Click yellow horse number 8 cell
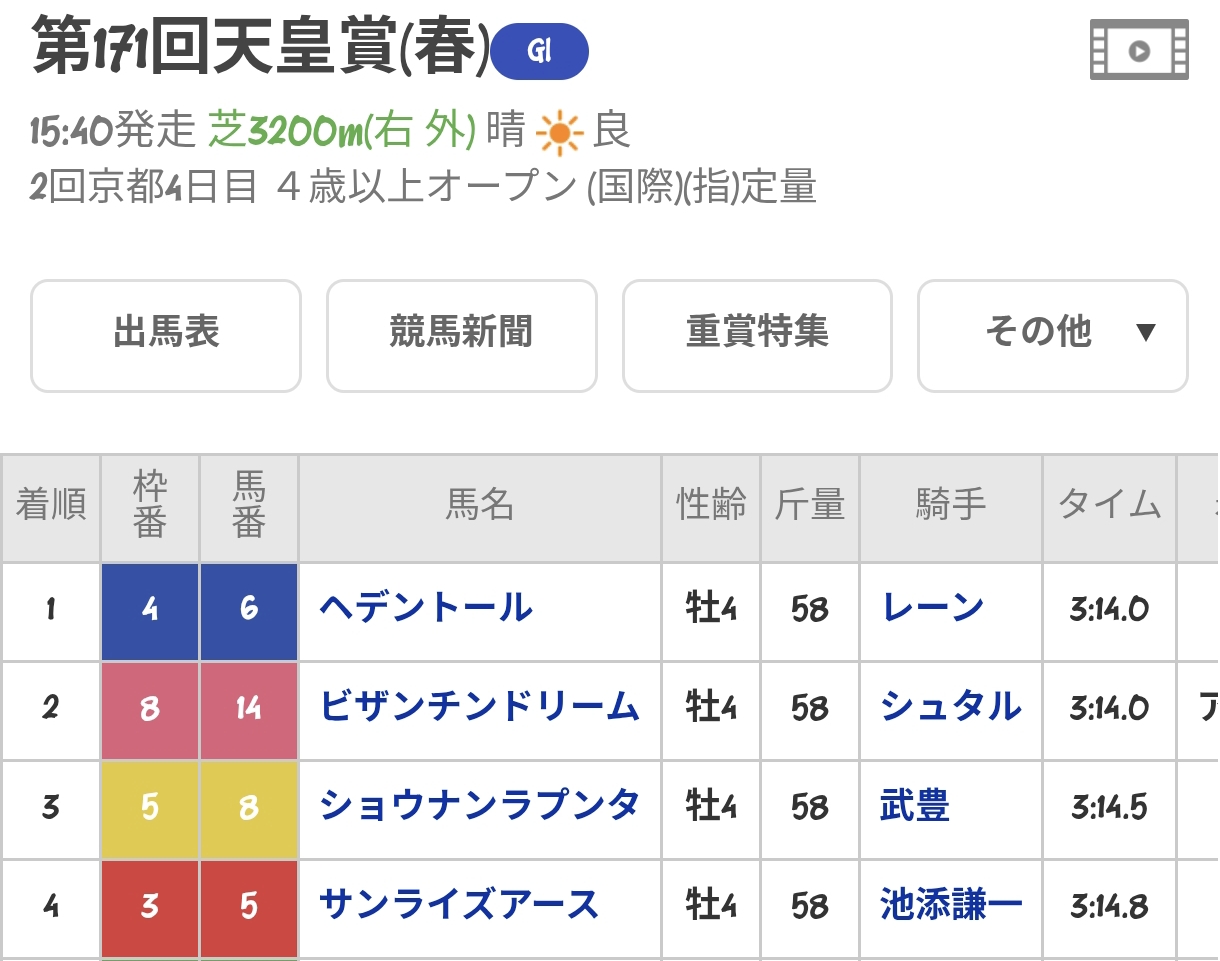This screenshot has height=961, width=1220. pos(249,807)
